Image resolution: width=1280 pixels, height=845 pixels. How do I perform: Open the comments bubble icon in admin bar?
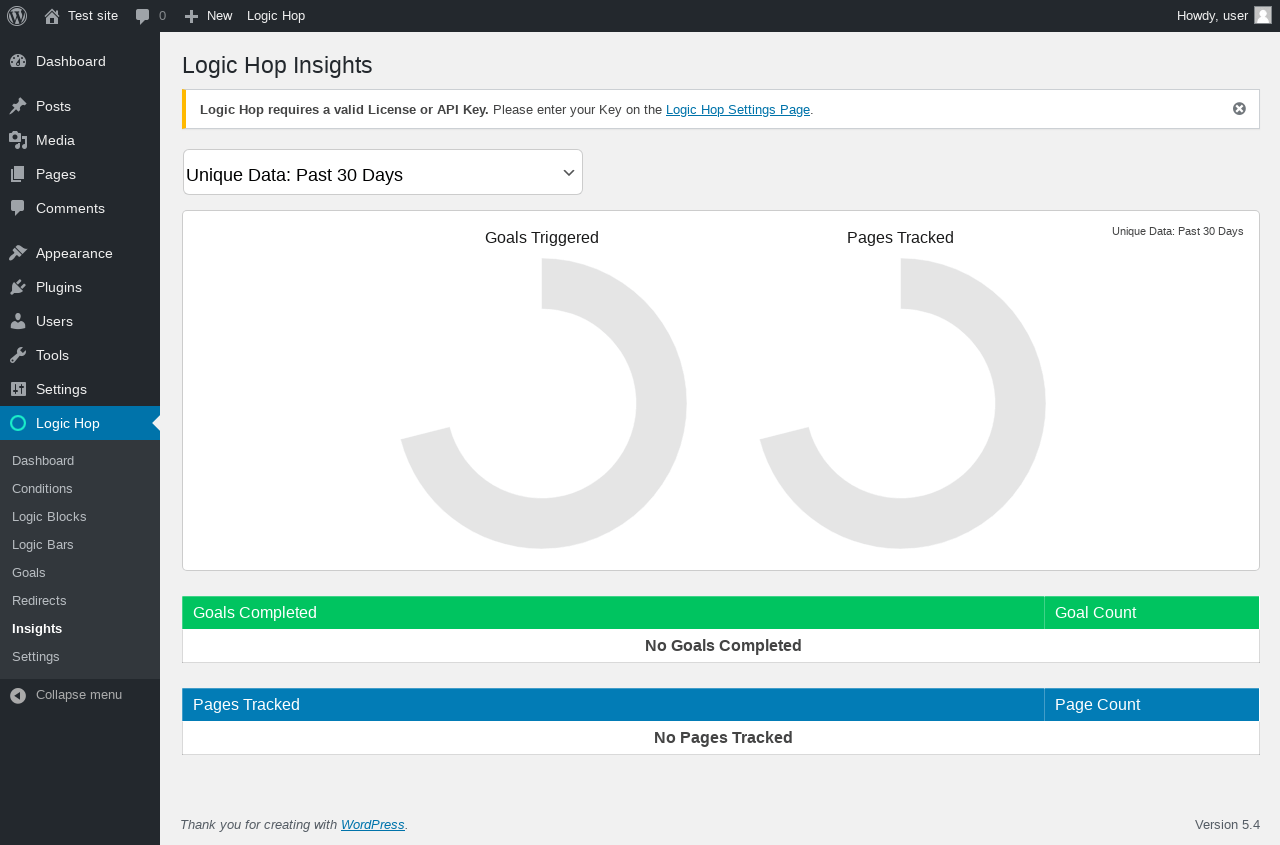(x=143, y=16)
